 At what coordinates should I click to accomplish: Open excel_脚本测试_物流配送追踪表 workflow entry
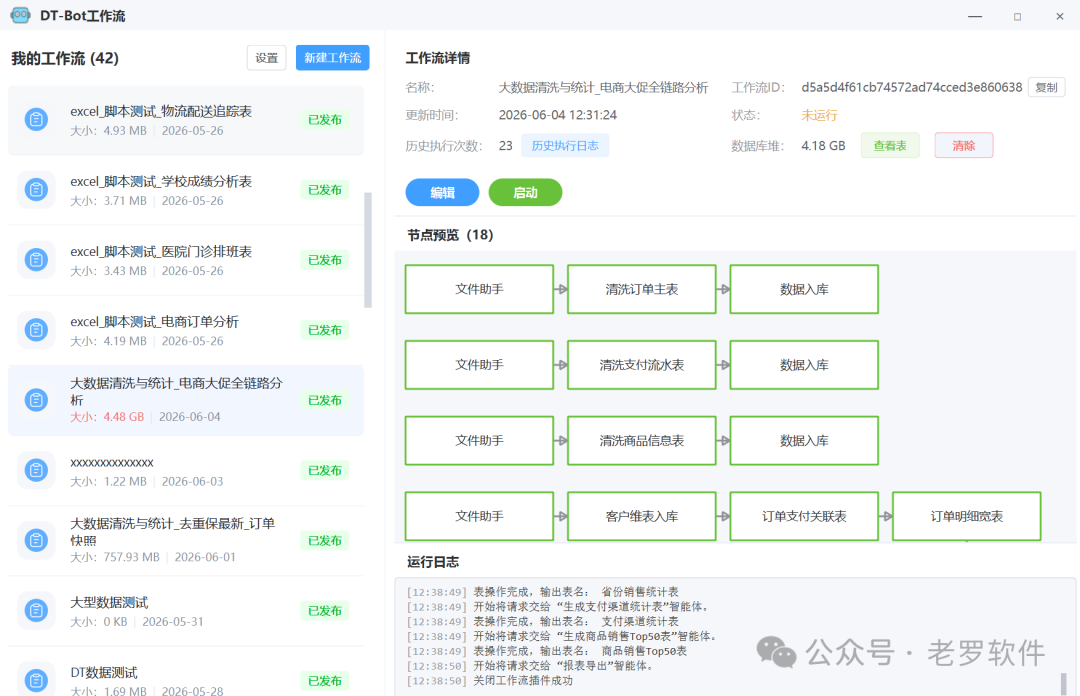(185, 120)
